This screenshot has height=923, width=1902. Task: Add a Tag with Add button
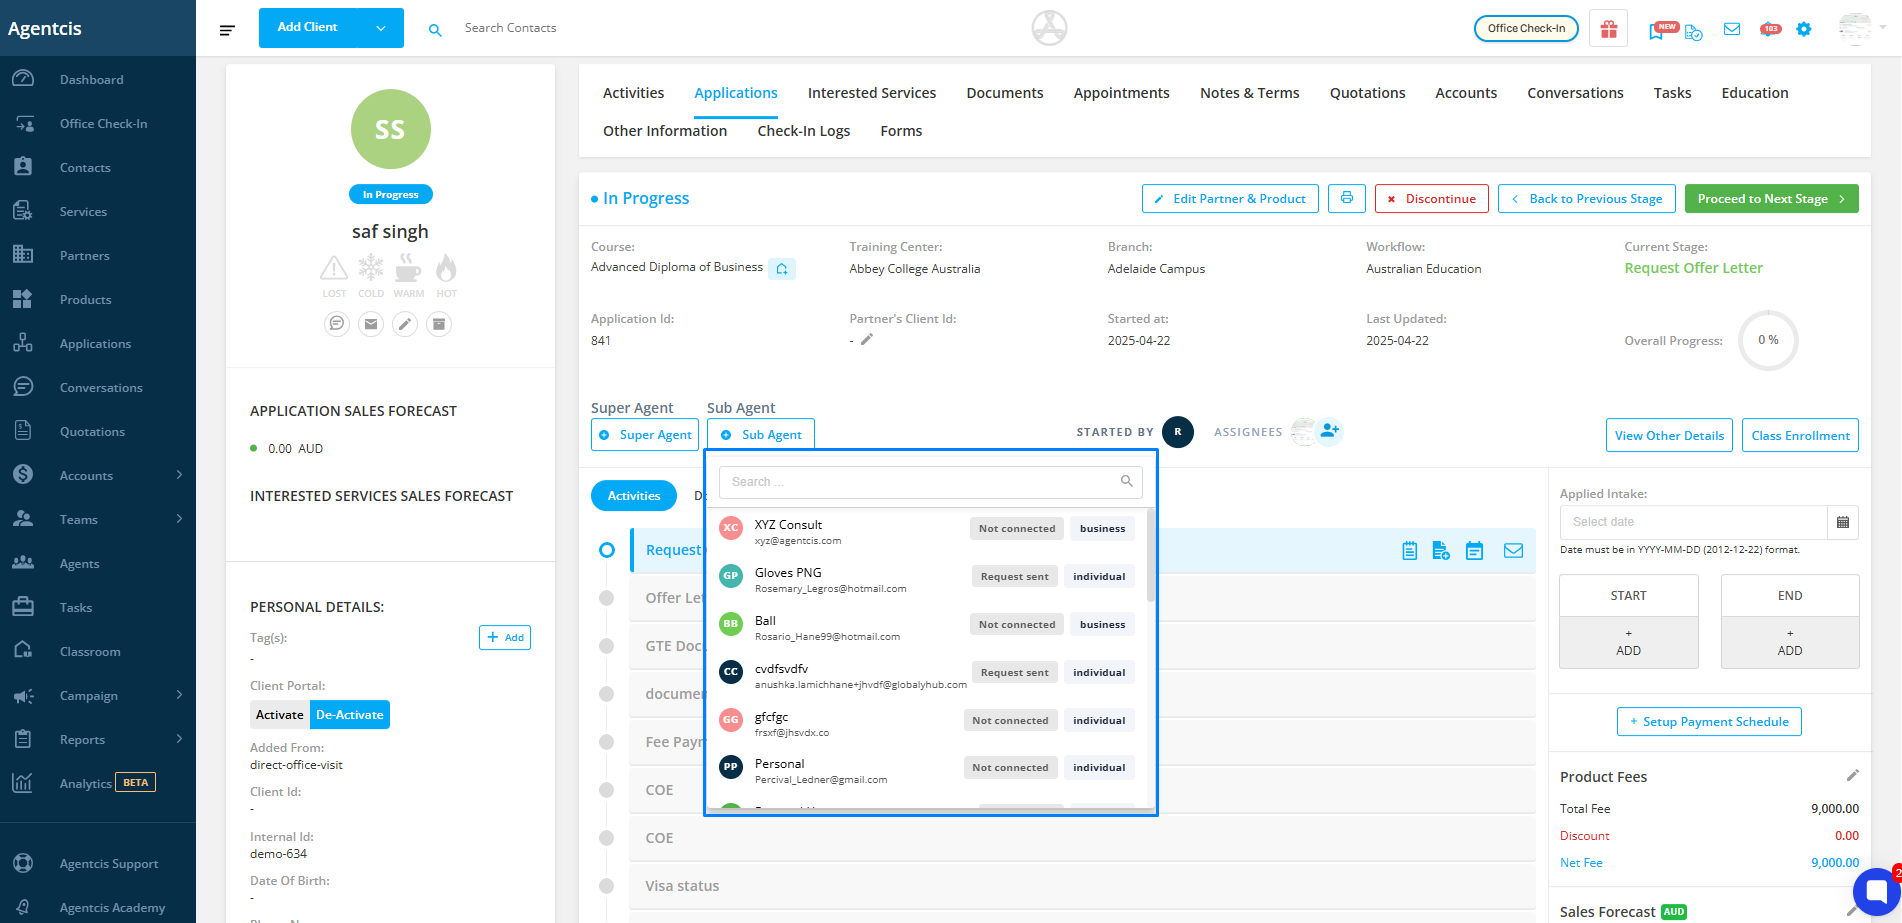(505, 637)
